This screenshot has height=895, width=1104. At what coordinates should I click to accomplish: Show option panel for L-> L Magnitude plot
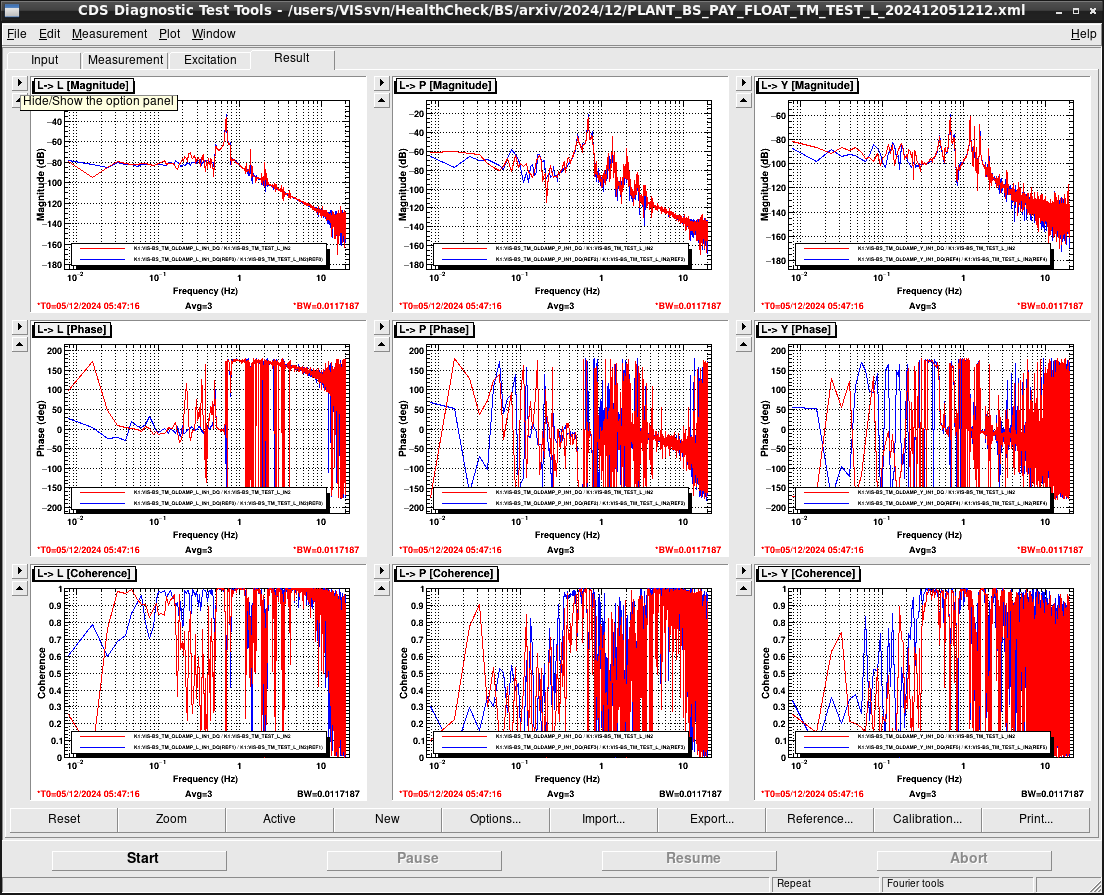click(20, 83)
